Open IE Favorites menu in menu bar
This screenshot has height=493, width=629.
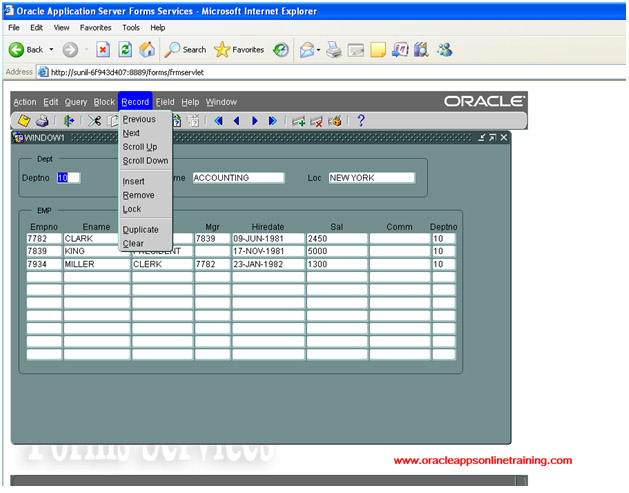coord(95,27)
